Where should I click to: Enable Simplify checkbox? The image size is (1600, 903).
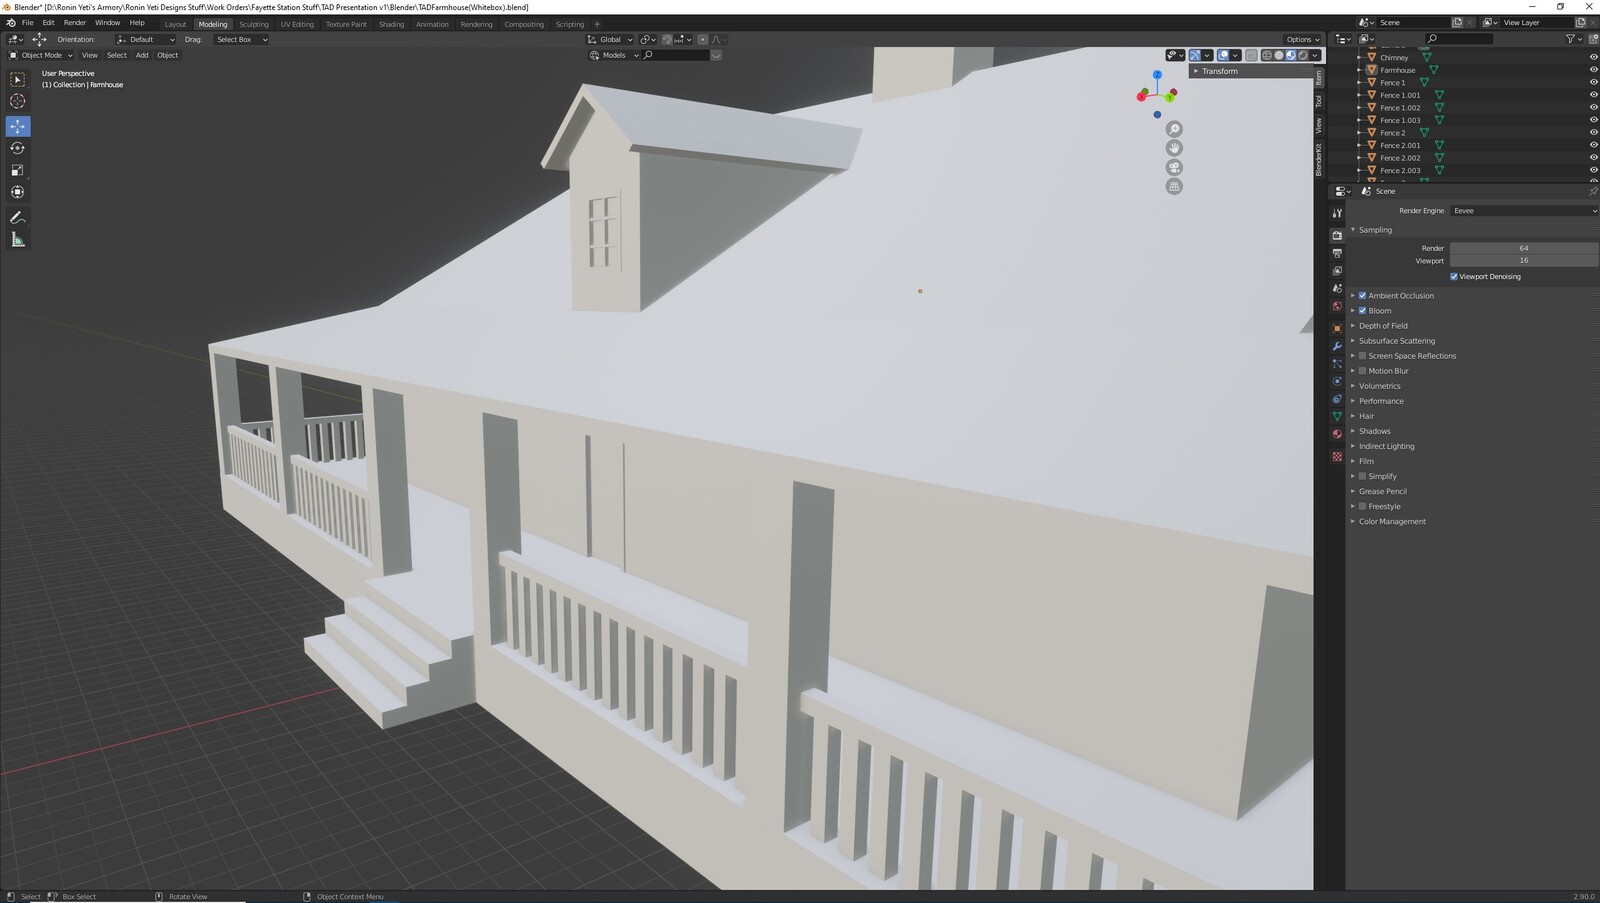coord(1362,476)
